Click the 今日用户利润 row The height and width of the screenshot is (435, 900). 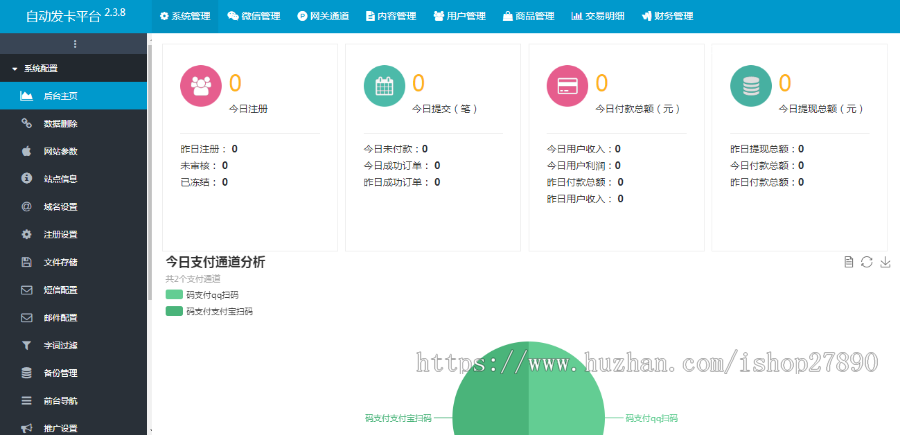583,166
